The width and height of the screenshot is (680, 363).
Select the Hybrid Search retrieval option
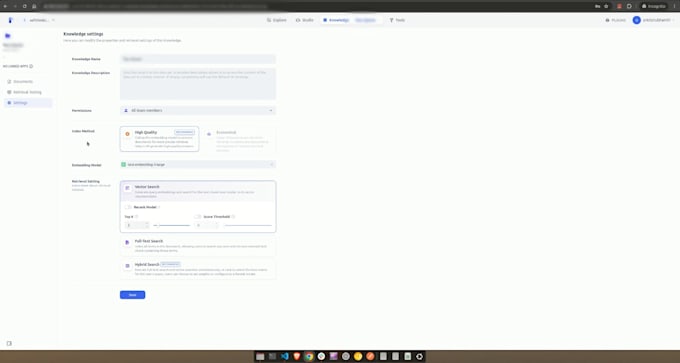(198, 269)
